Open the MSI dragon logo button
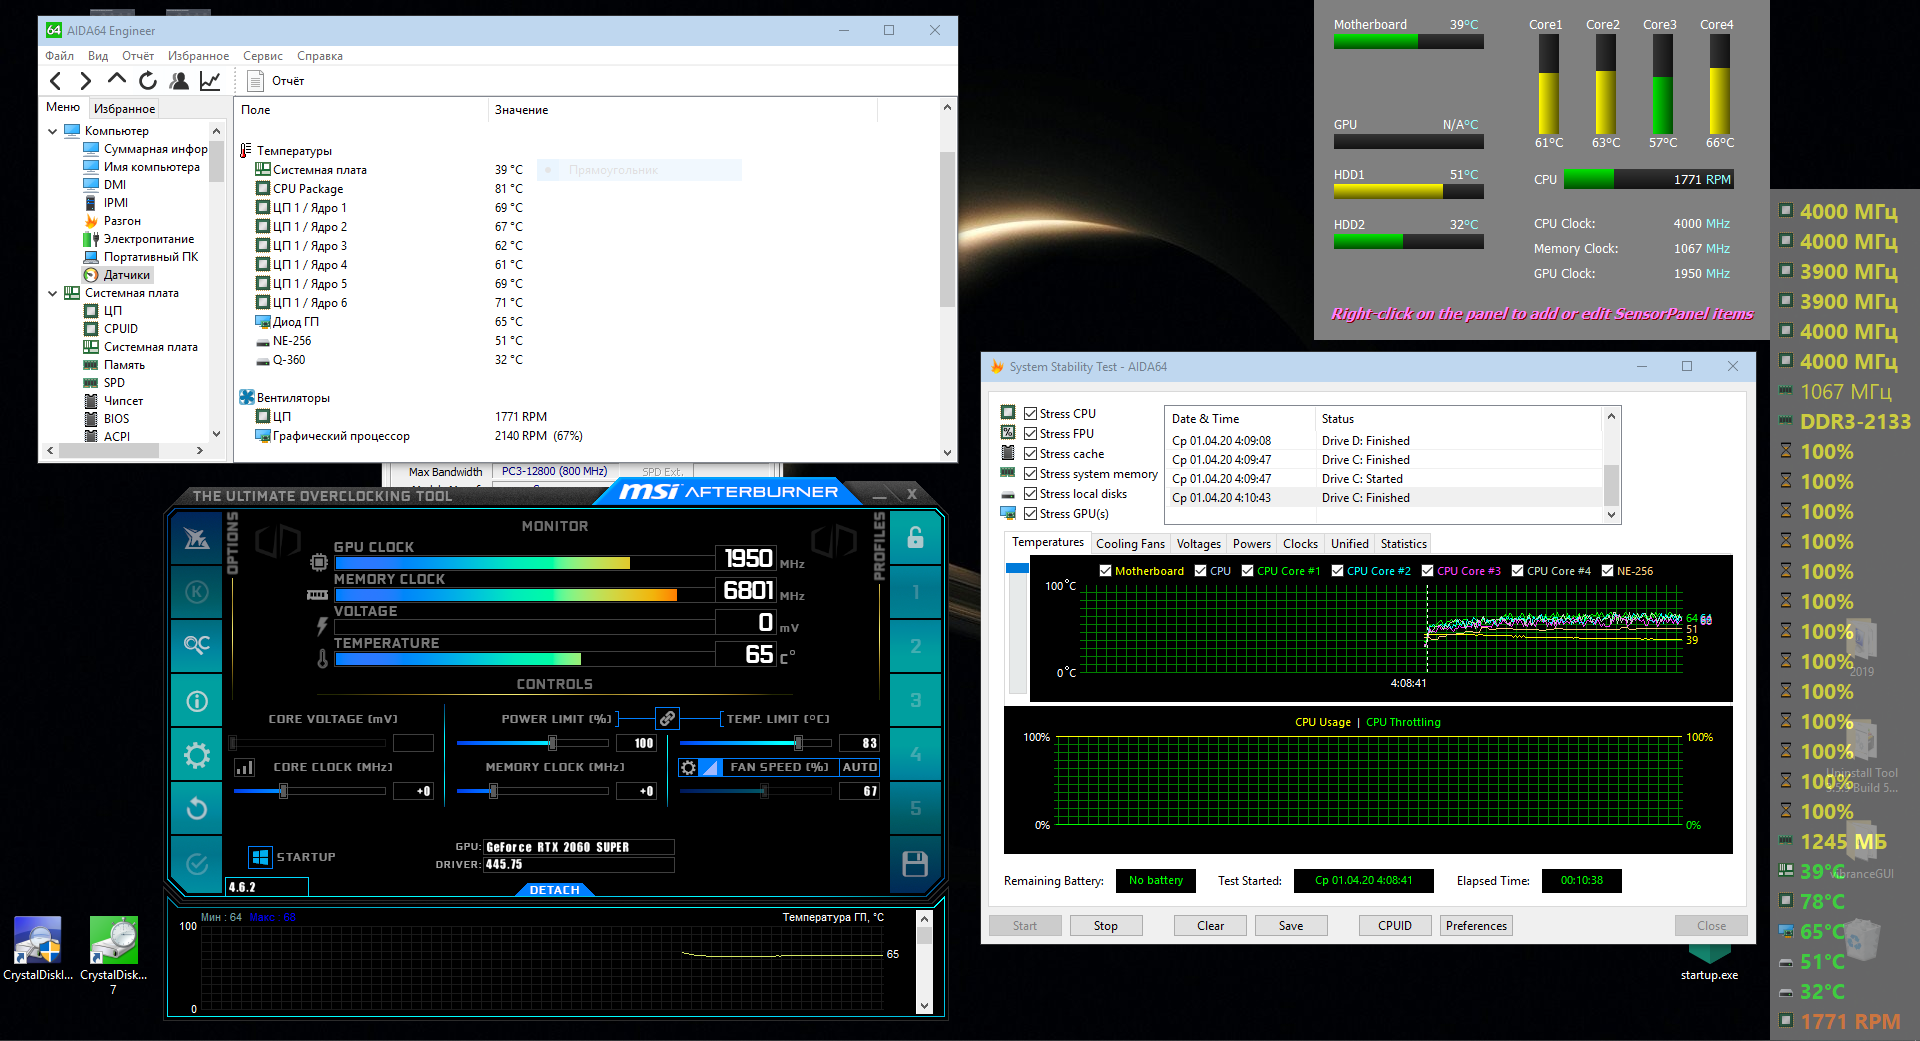 click(197, 538)
